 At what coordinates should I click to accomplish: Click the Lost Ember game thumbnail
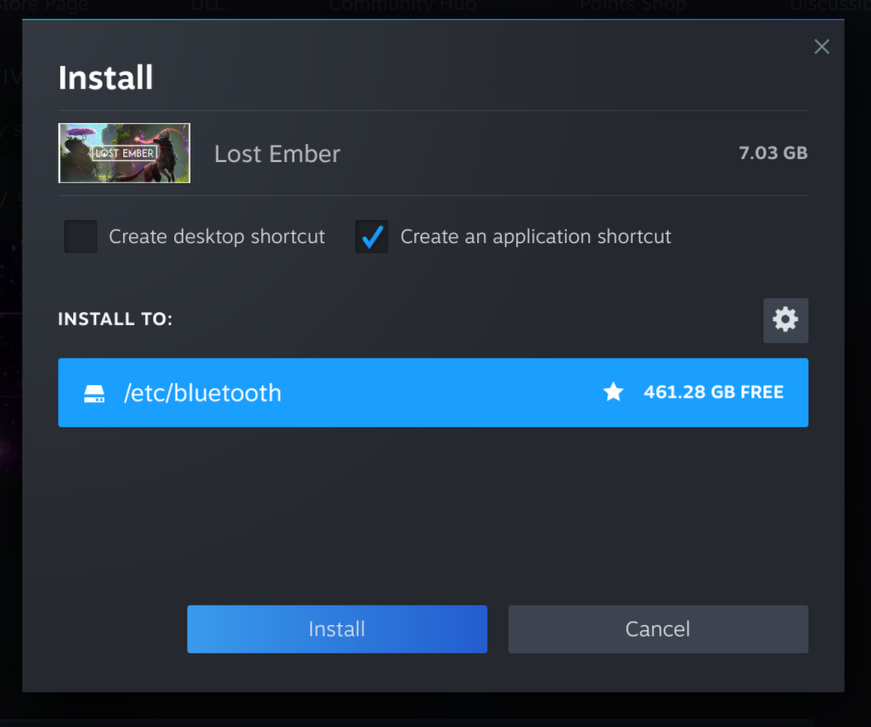pos(124,153)
